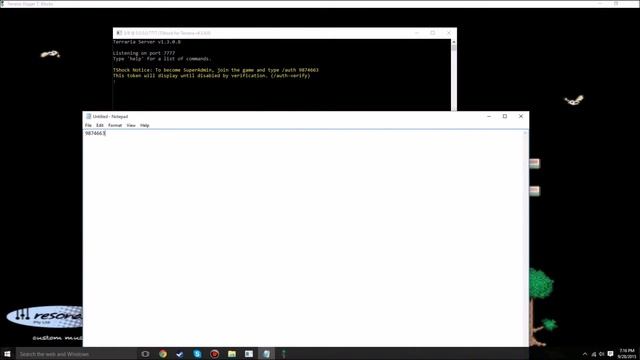Switch to Notepad taskbar button
Viewport: 640px width, 360px height.
pyautogui.click(x=266, y=354)
